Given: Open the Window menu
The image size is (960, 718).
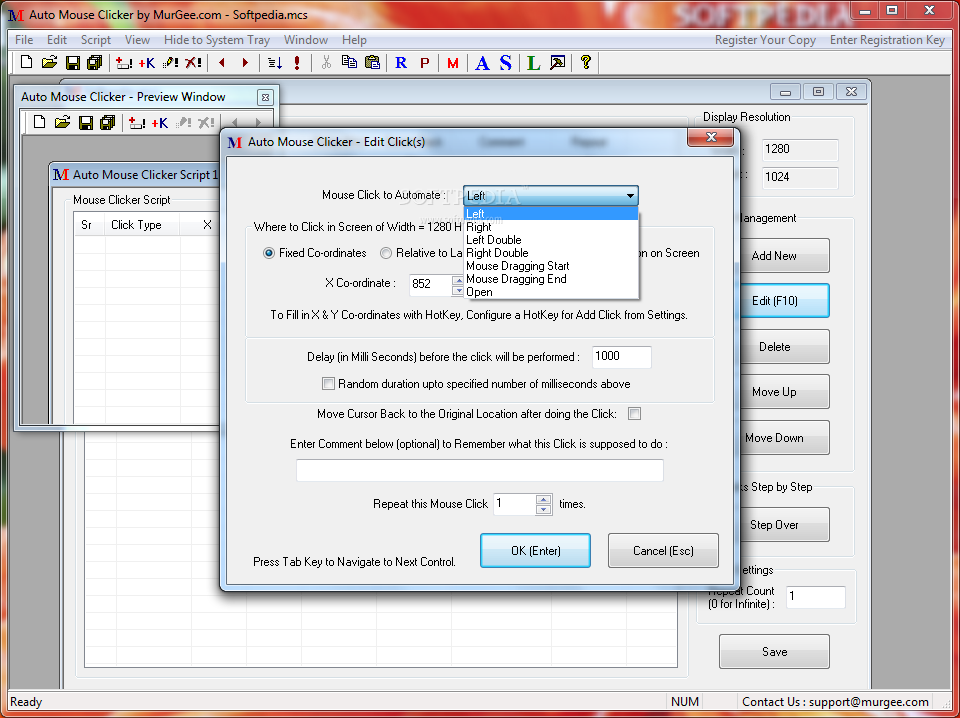Looking at the screenshot, I should pos(306,40).
